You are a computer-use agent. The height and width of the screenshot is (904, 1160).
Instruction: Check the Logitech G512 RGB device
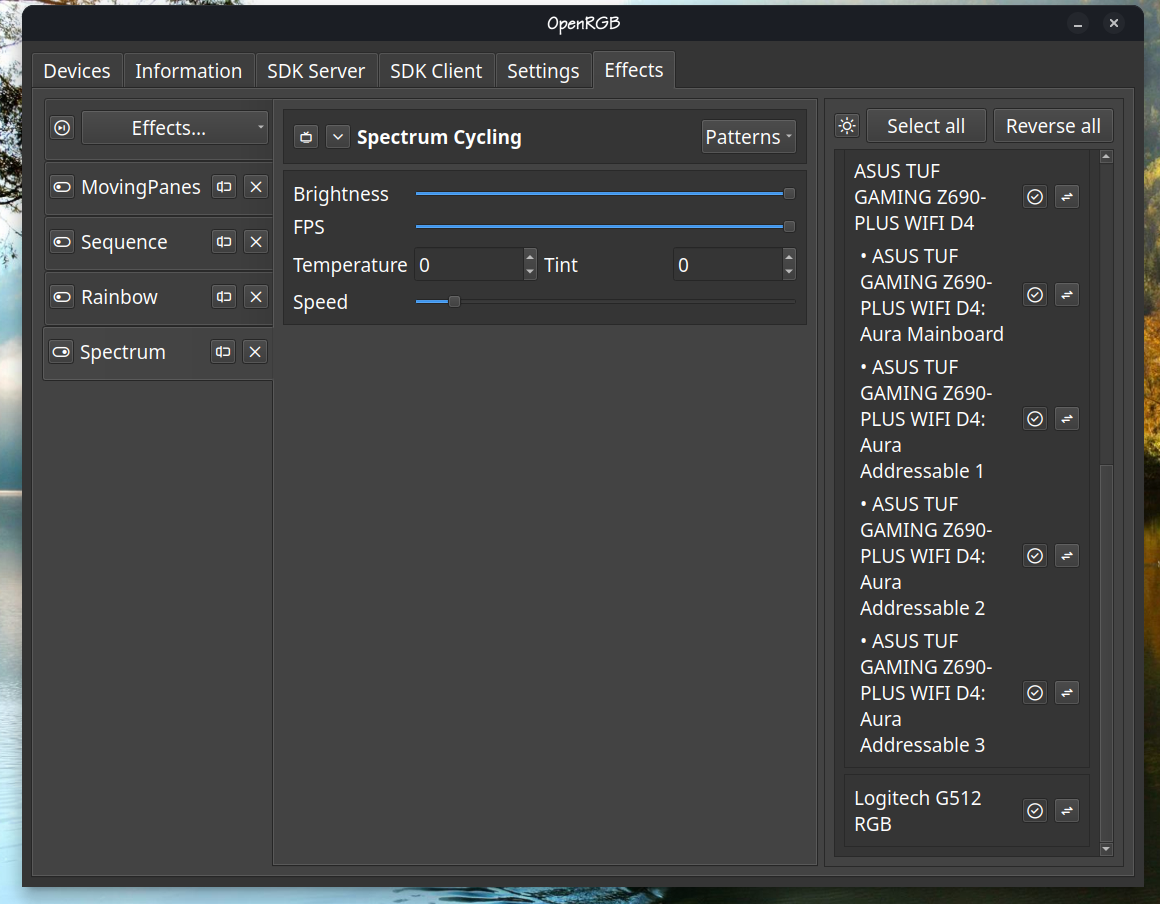tap(1035, 811)
